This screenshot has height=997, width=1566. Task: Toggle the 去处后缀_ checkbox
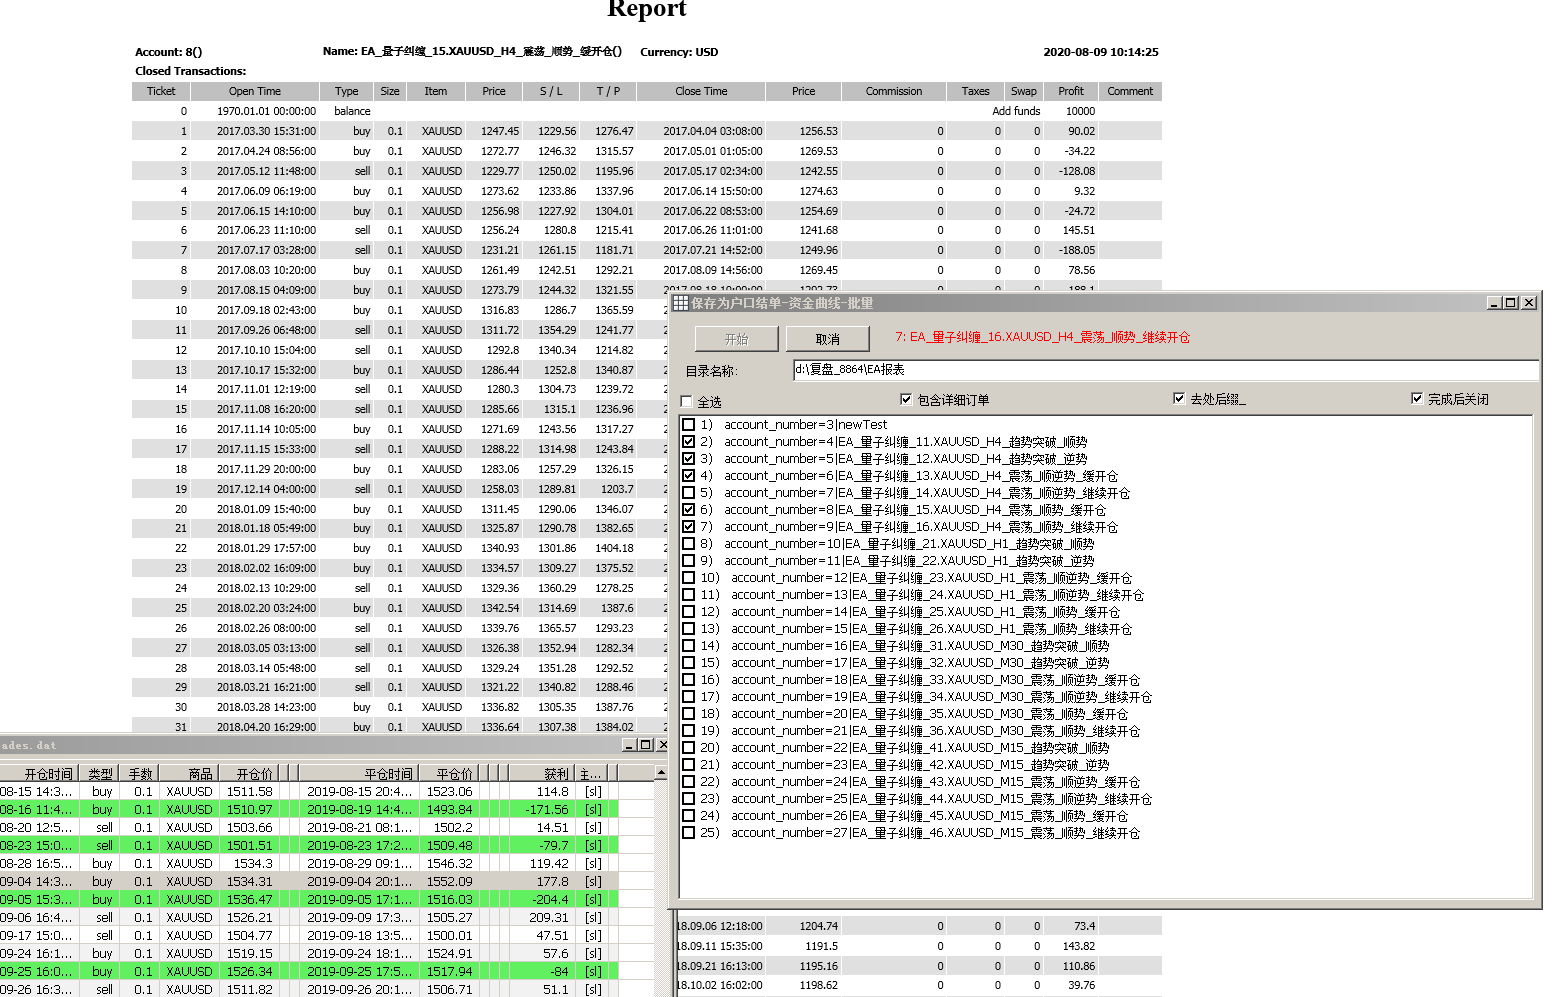[1179, 398]
